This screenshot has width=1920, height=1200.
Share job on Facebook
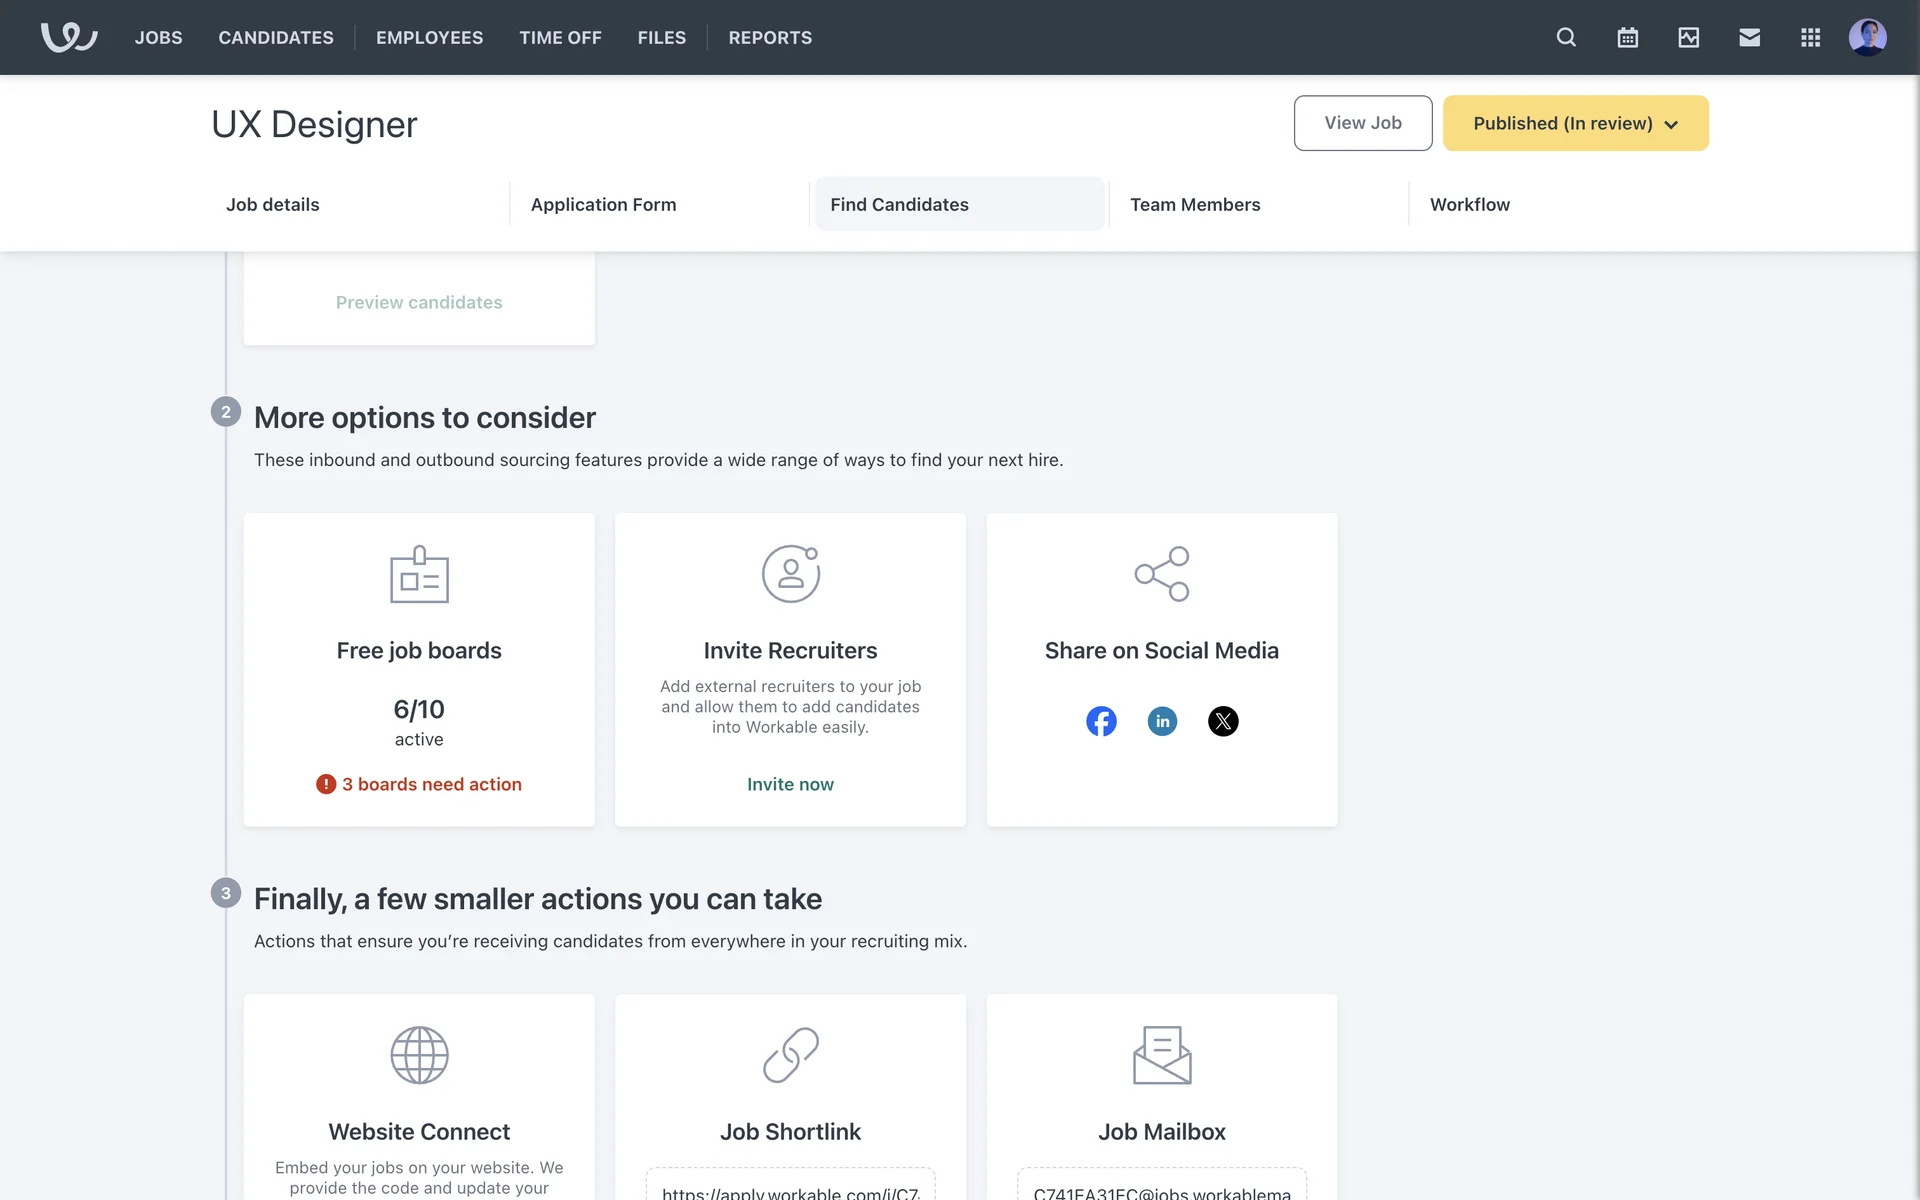[1101, 721]
